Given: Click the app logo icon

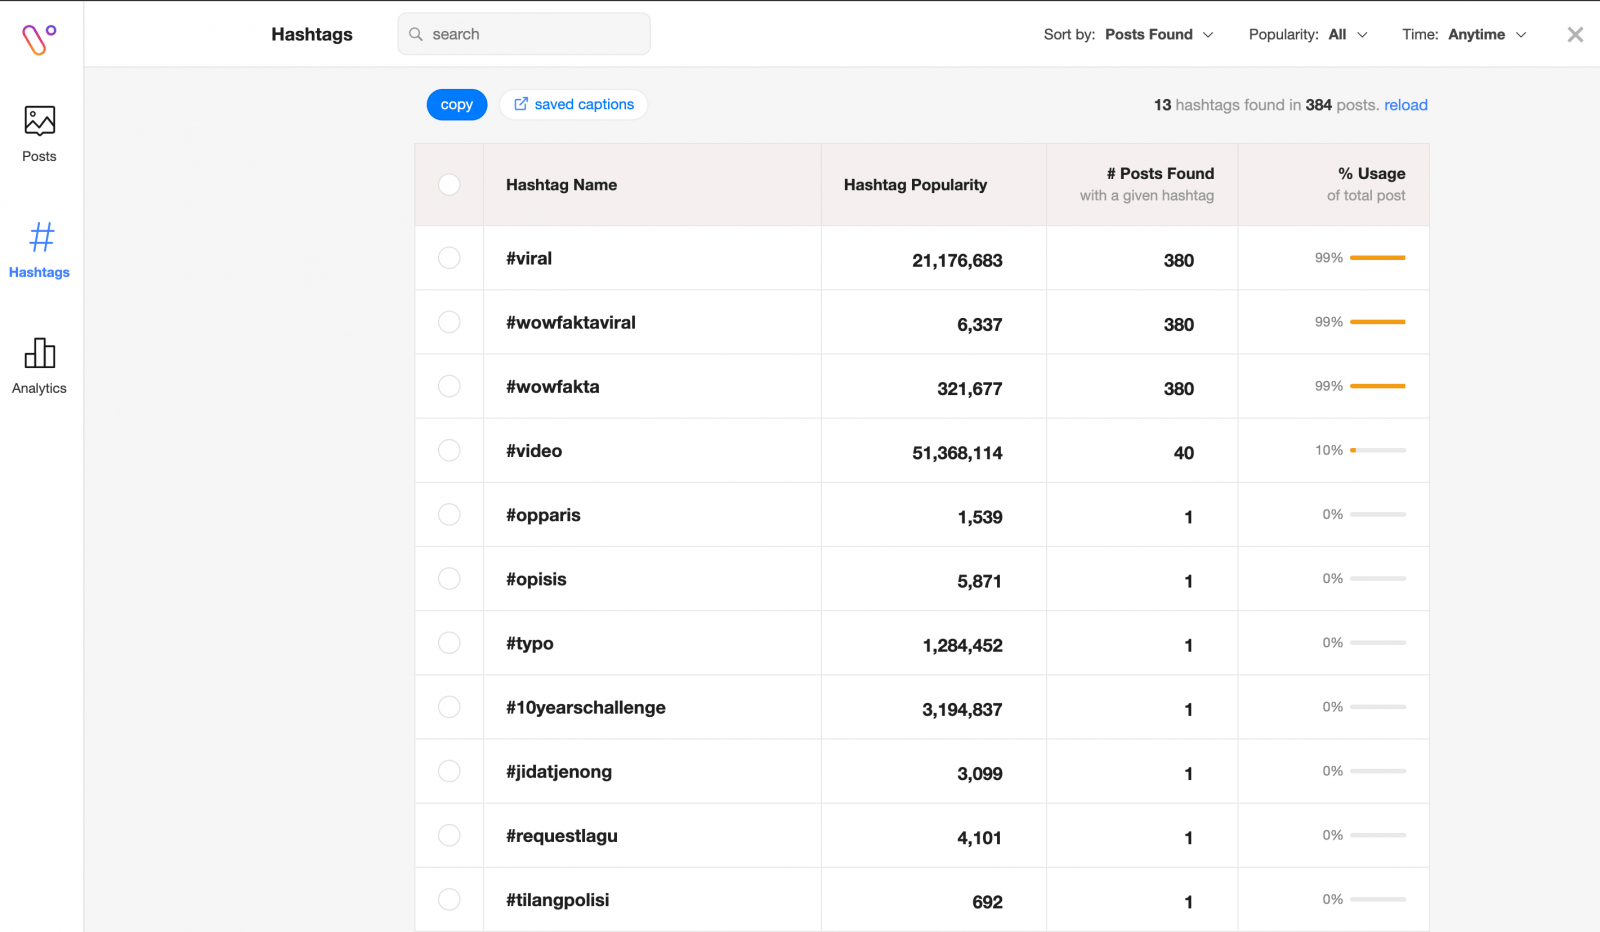Looking at the screenshot, I should (39, 39).
